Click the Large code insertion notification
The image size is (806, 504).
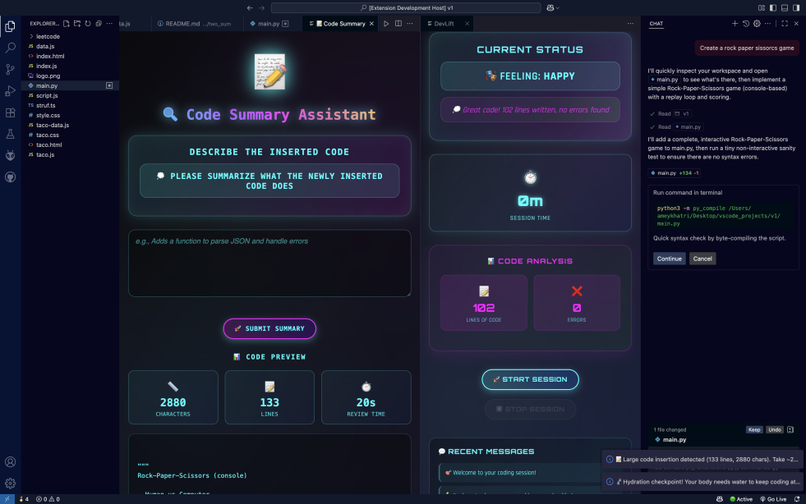tap(702, 459)
